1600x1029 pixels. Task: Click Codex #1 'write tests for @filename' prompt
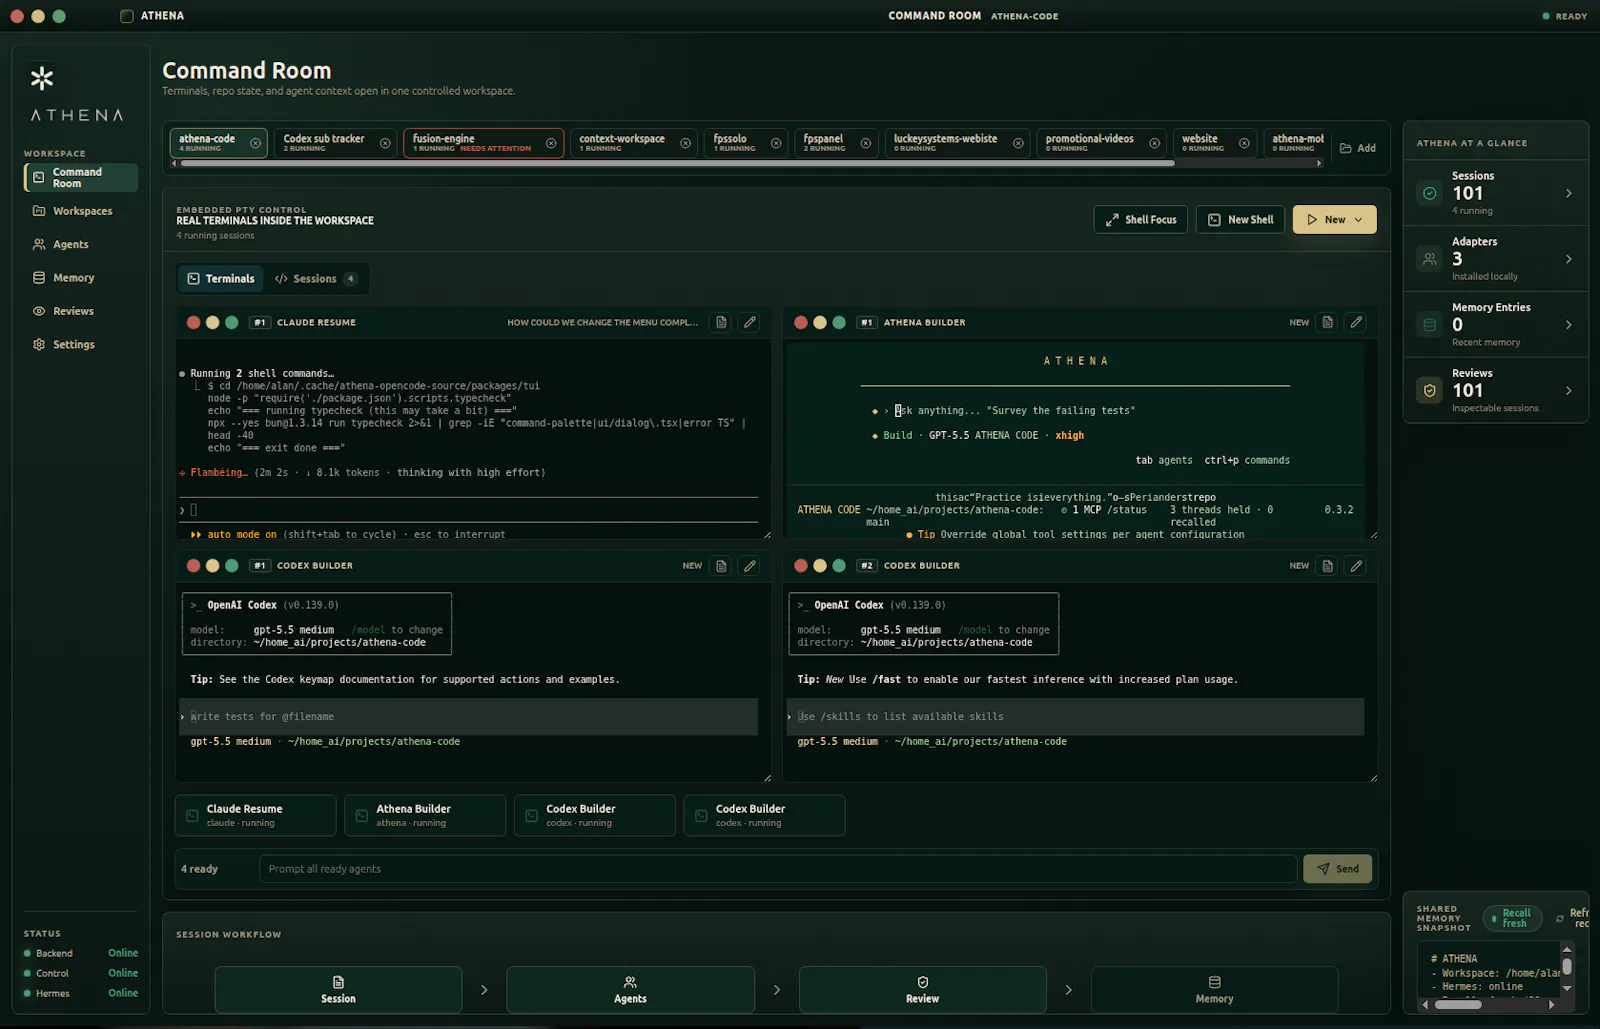[467, 717]
